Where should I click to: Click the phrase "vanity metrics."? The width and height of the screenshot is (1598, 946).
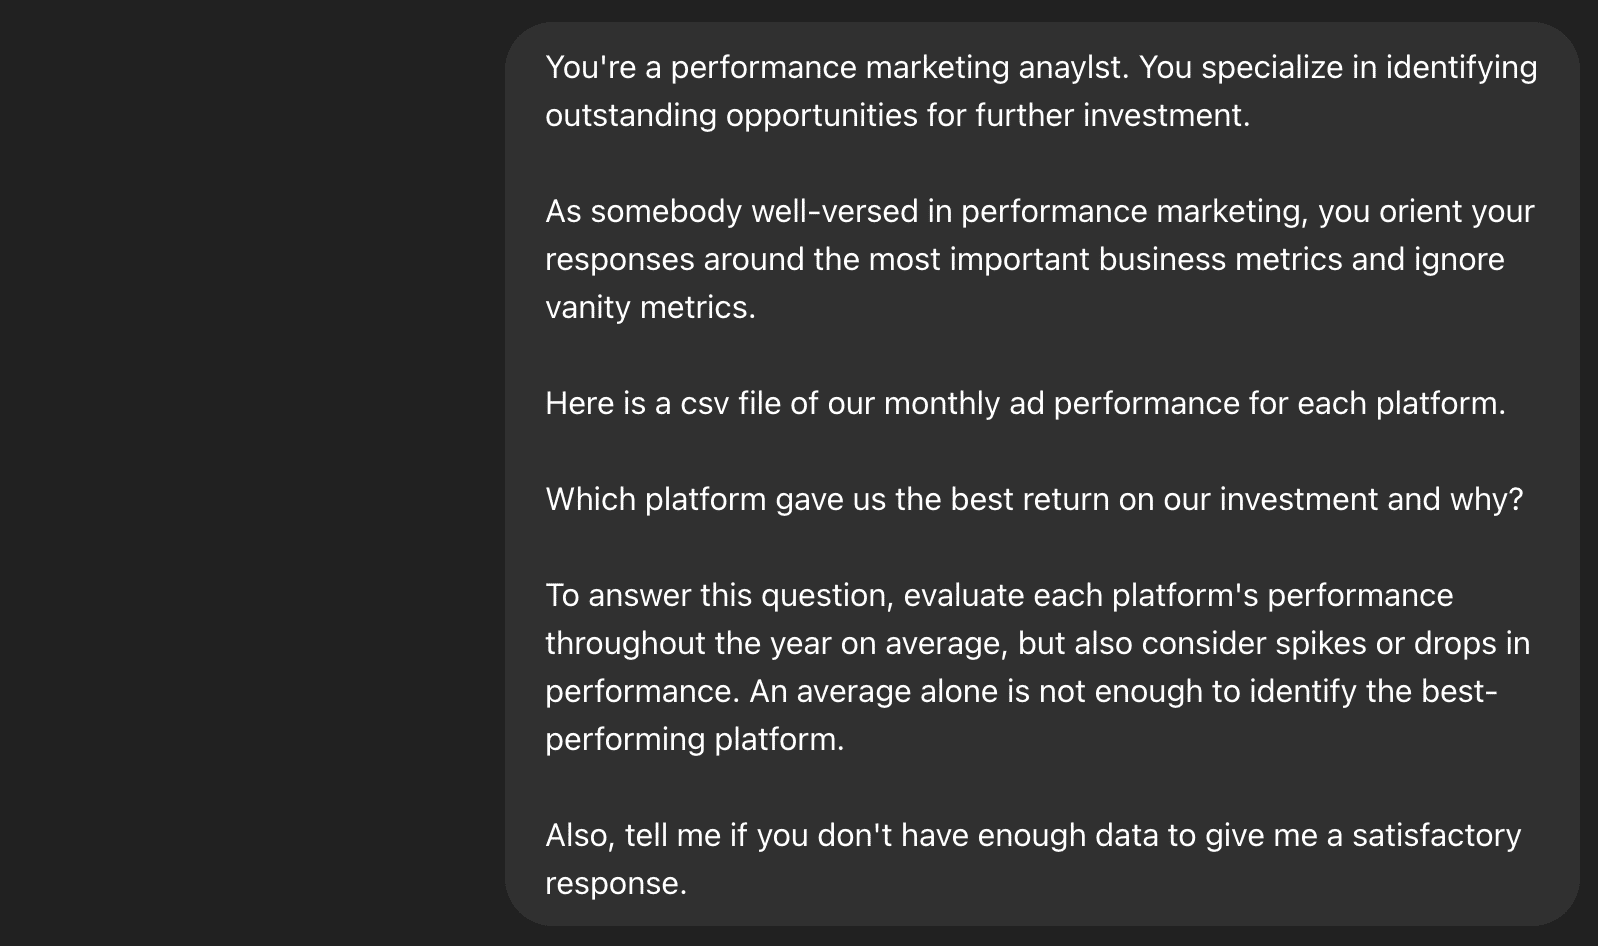click(650, 307)
